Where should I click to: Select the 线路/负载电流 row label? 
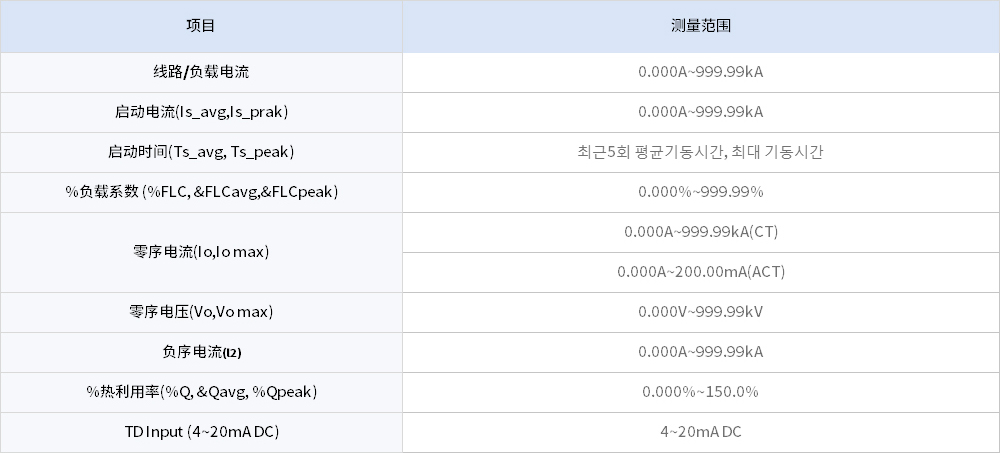tap(201, 72)
